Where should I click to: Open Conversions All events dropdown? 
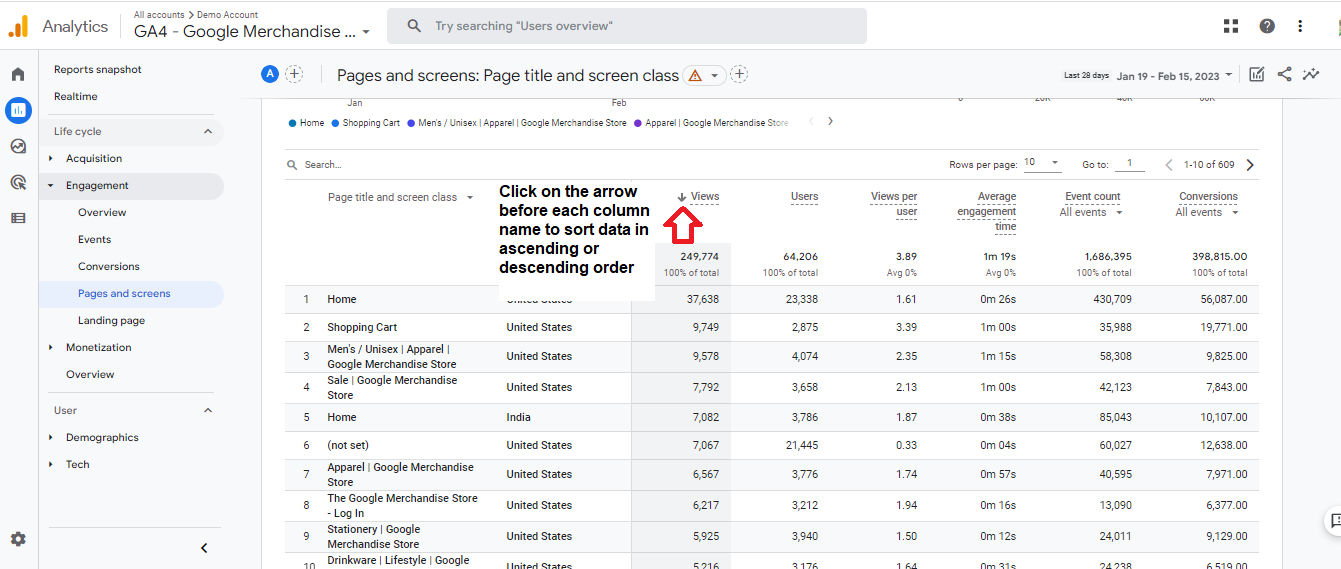(x=1207, y=212)
